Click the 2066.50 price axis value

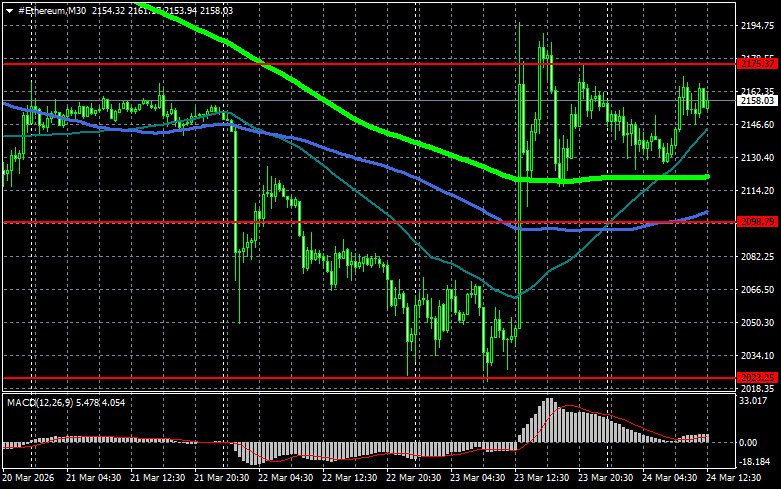(x=757, y=289)
